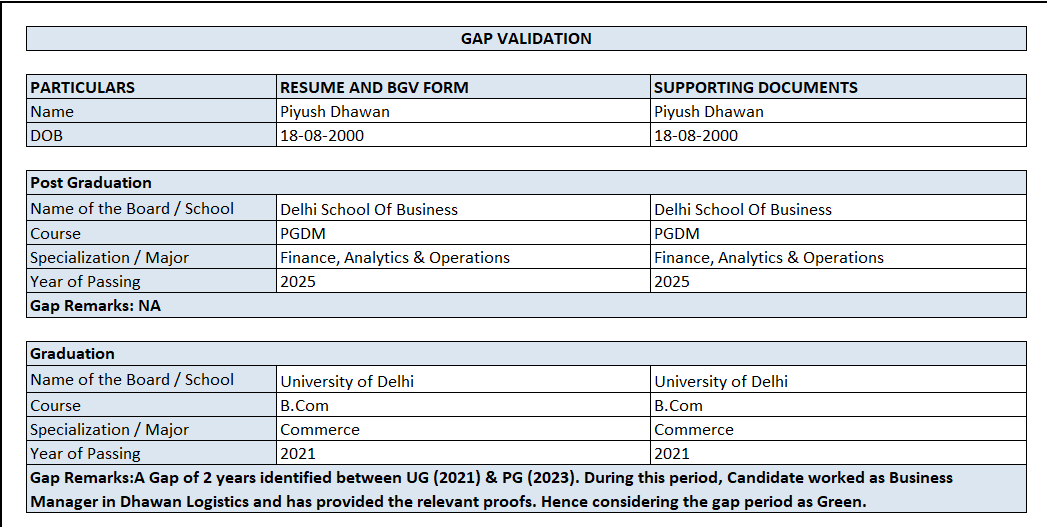Viewport: 1047px width, 527px height.
Task: Click B.Com in the resume column
Action: (x=463, y=406)
